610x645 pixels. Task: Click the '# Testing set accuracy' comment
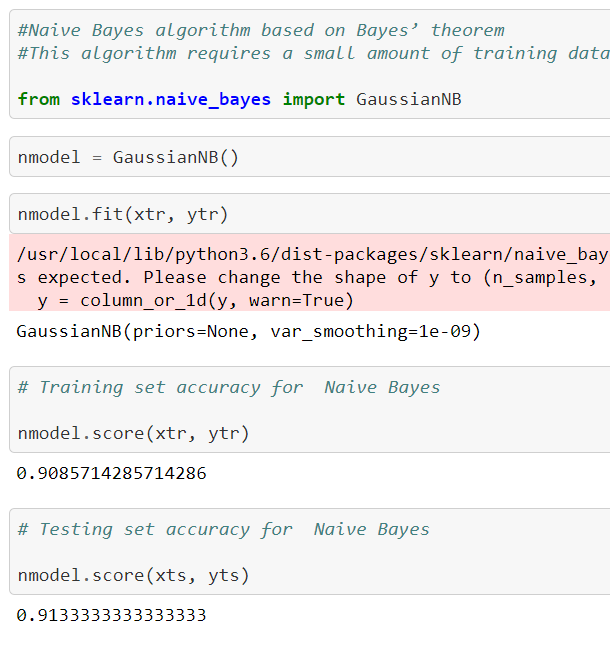[x=224, y=529]
